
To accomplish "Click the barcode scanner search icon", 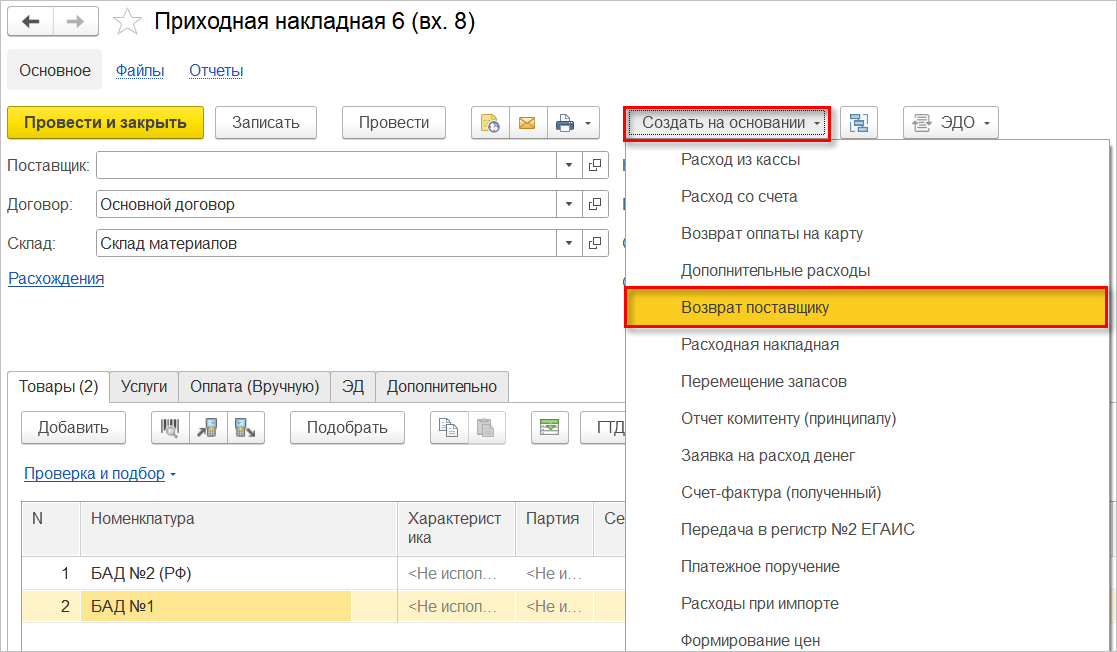I will point(170,428).
